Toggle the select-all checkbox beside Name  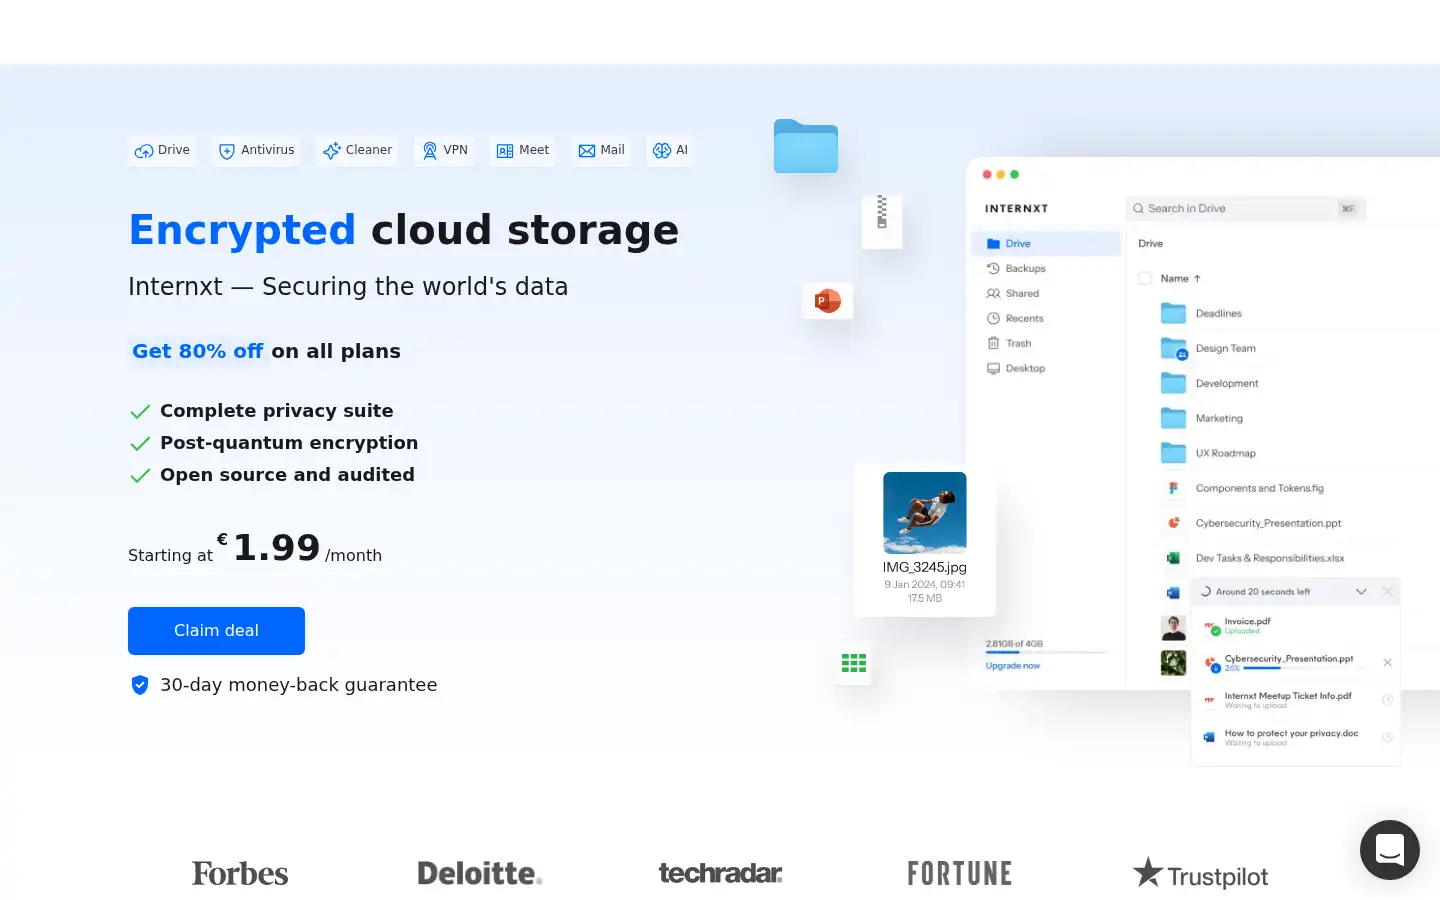pyautogui.click(x=1145, y=278)
